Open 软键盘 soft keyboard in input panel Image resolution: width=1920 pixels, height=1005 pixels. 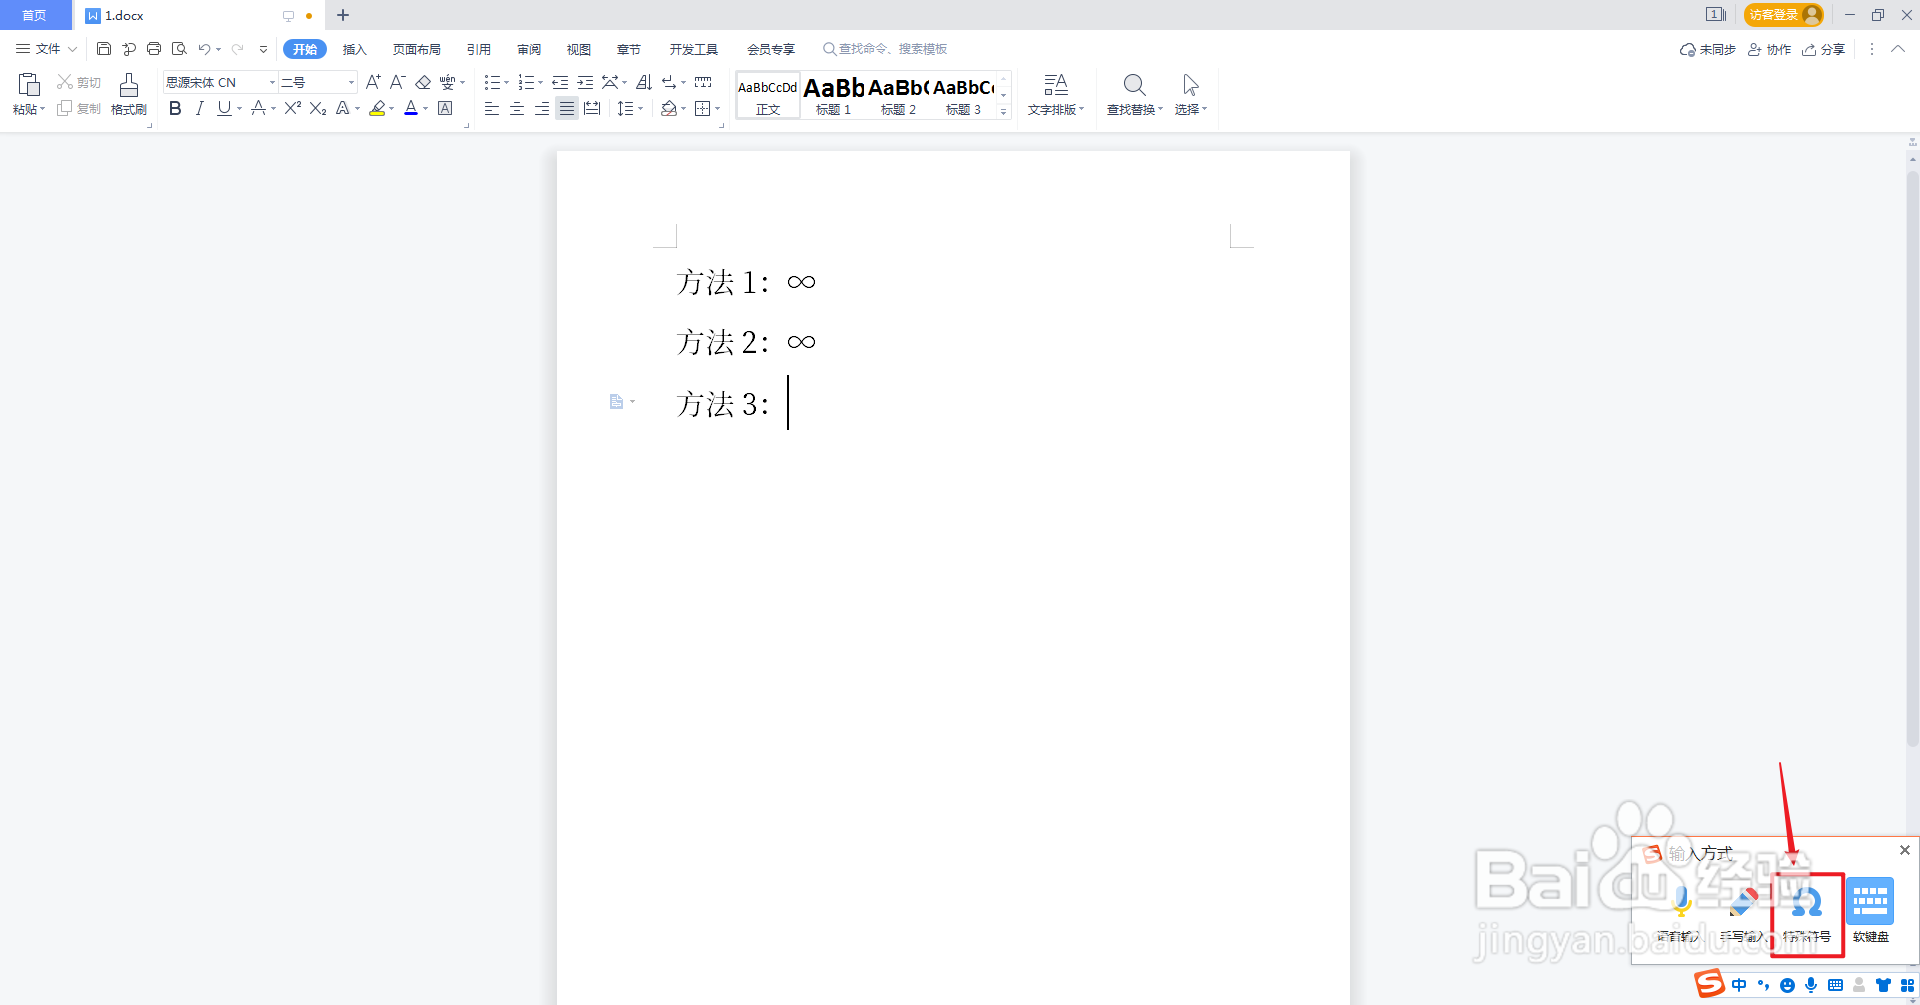[1870, 912]
